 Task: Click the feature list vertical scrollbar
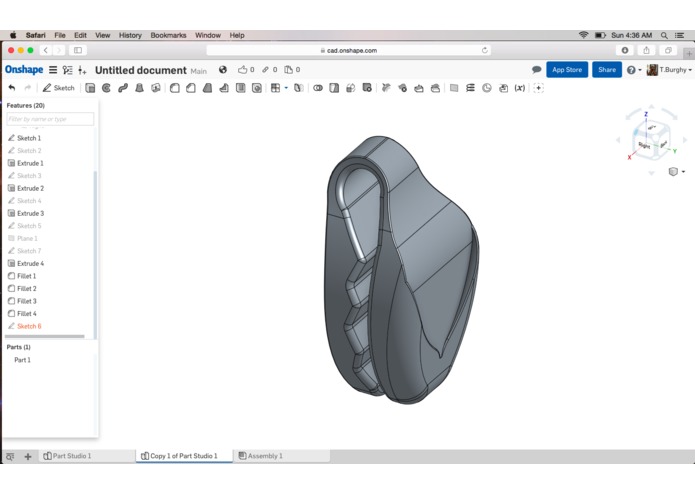pyautogui.click(x=95, y=255)
